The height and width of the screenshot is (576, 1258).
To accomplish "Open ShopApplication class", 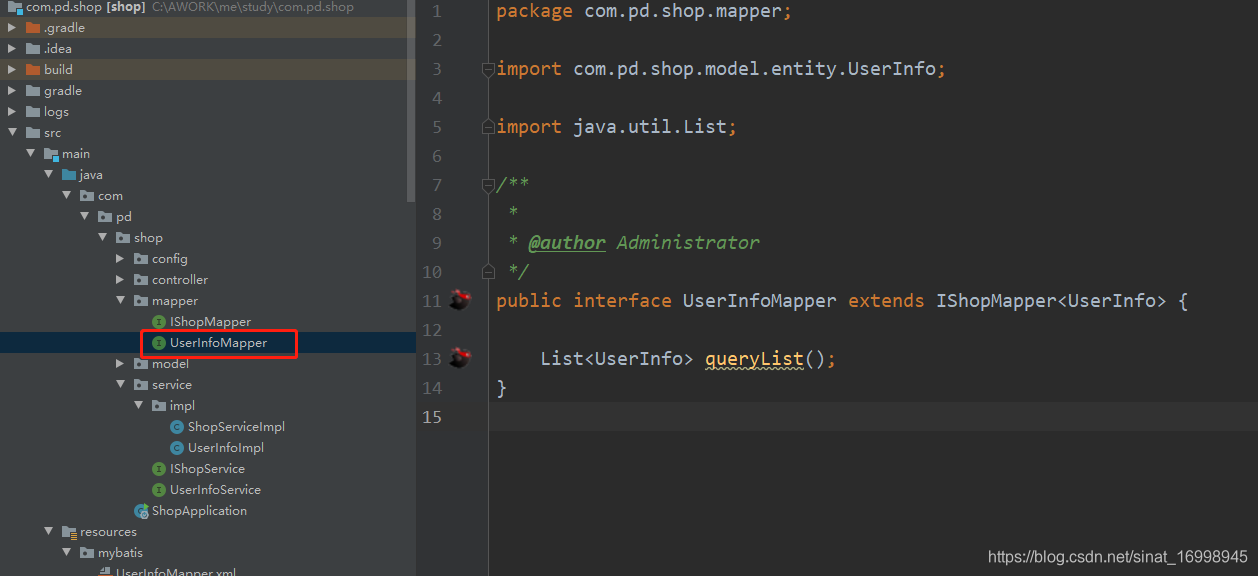I will 199,510.
